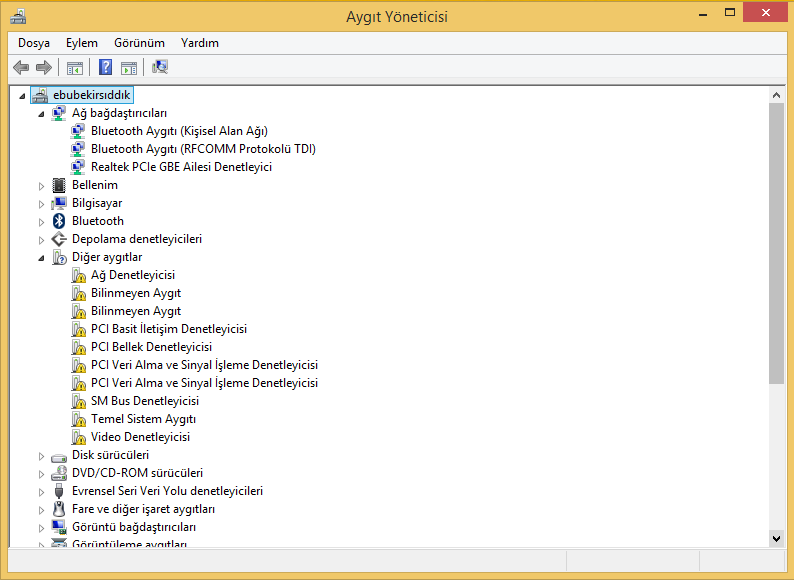Open the Help toolbar icon
Viewport: 794px width, 580px height.
(105, 67)
